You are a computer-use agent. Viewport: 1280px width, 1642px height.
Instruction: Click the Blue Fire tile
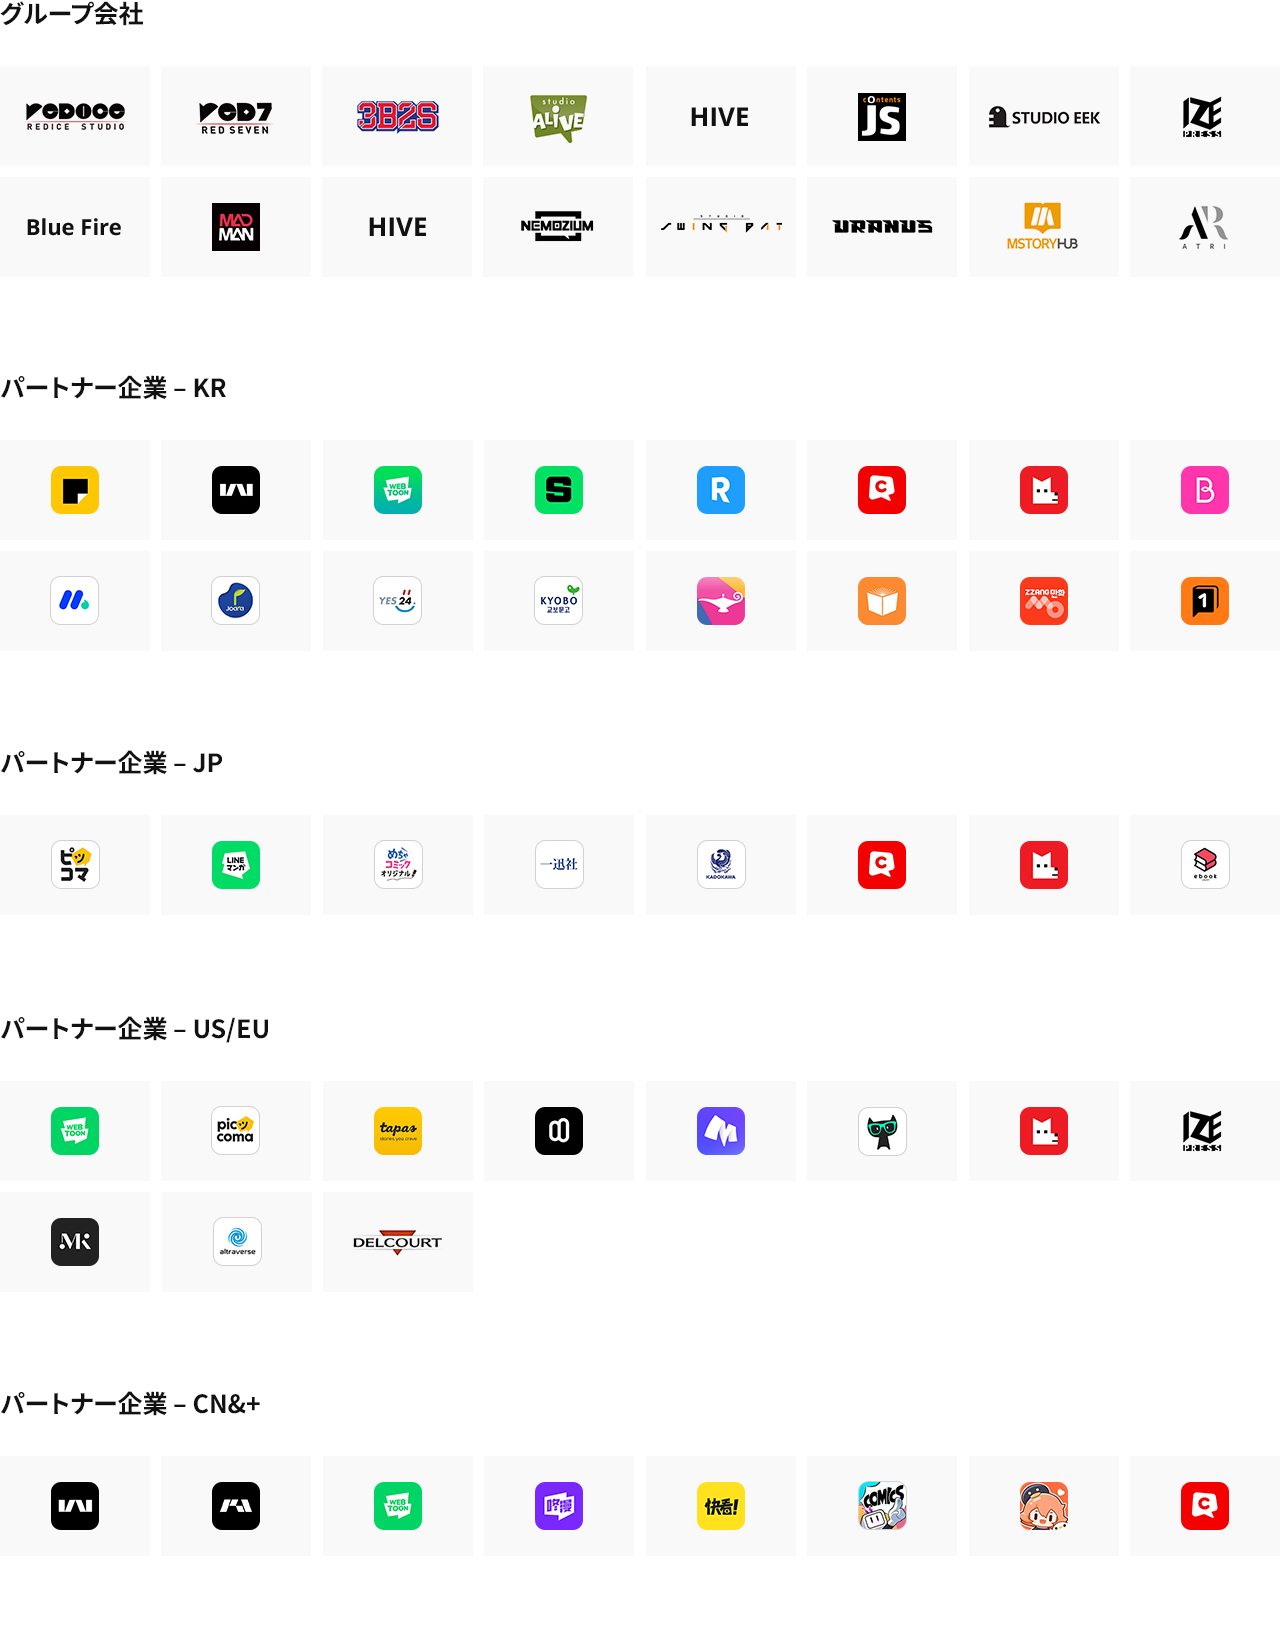coord(75,227)
